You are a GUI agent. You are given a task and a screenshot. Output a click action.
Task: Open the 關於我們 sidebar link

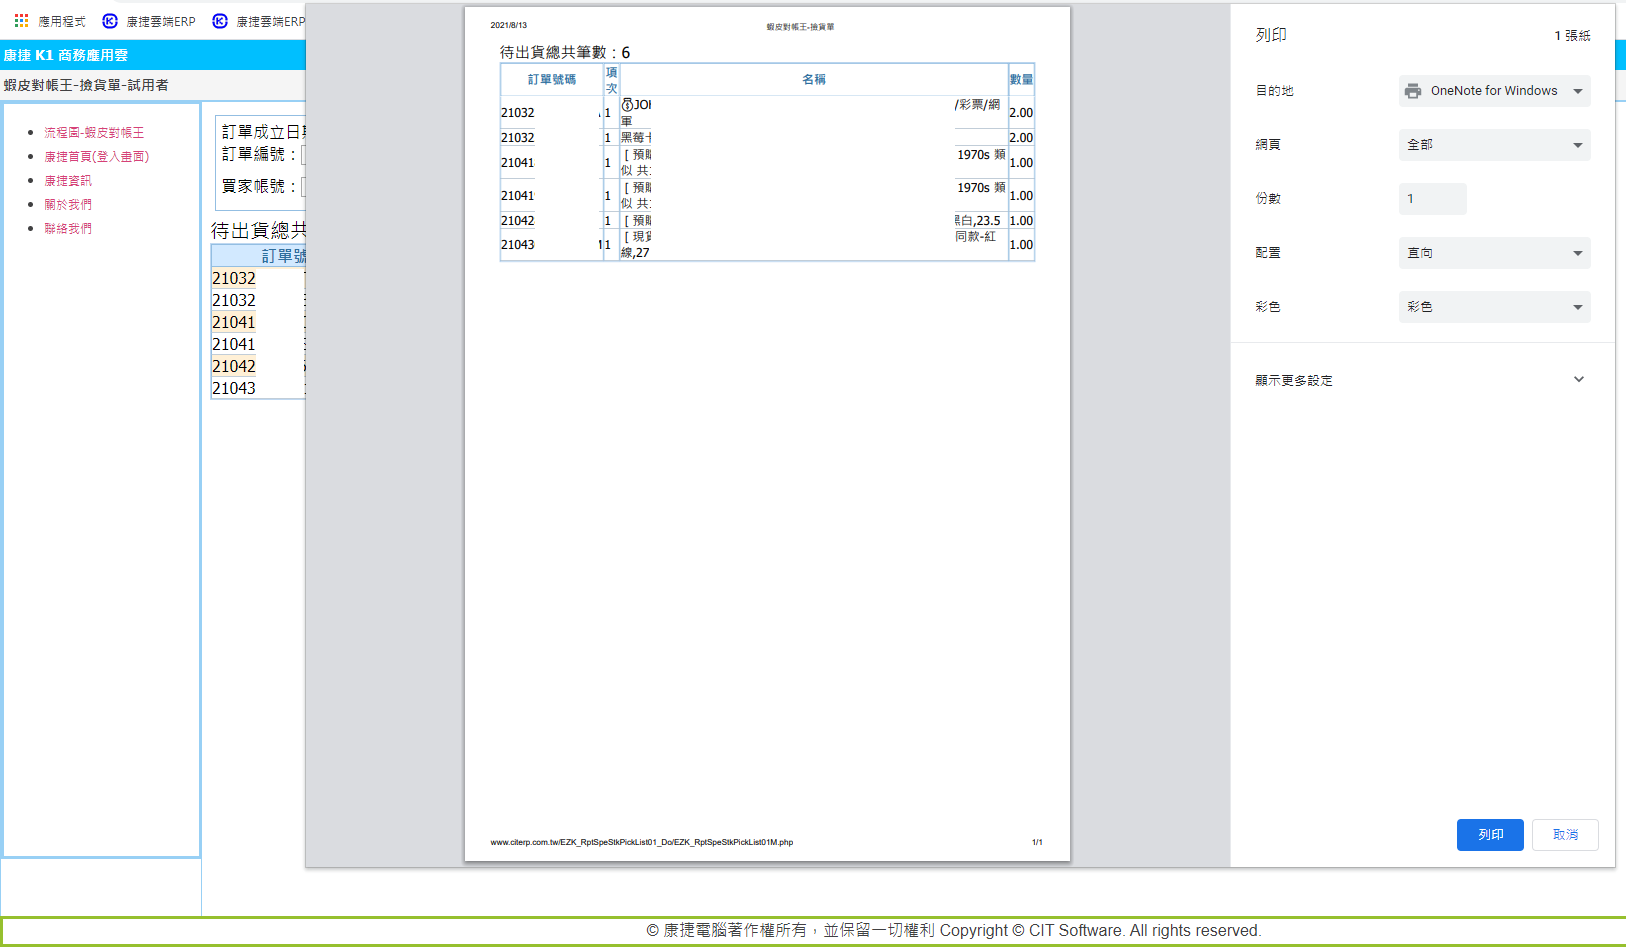68,205
